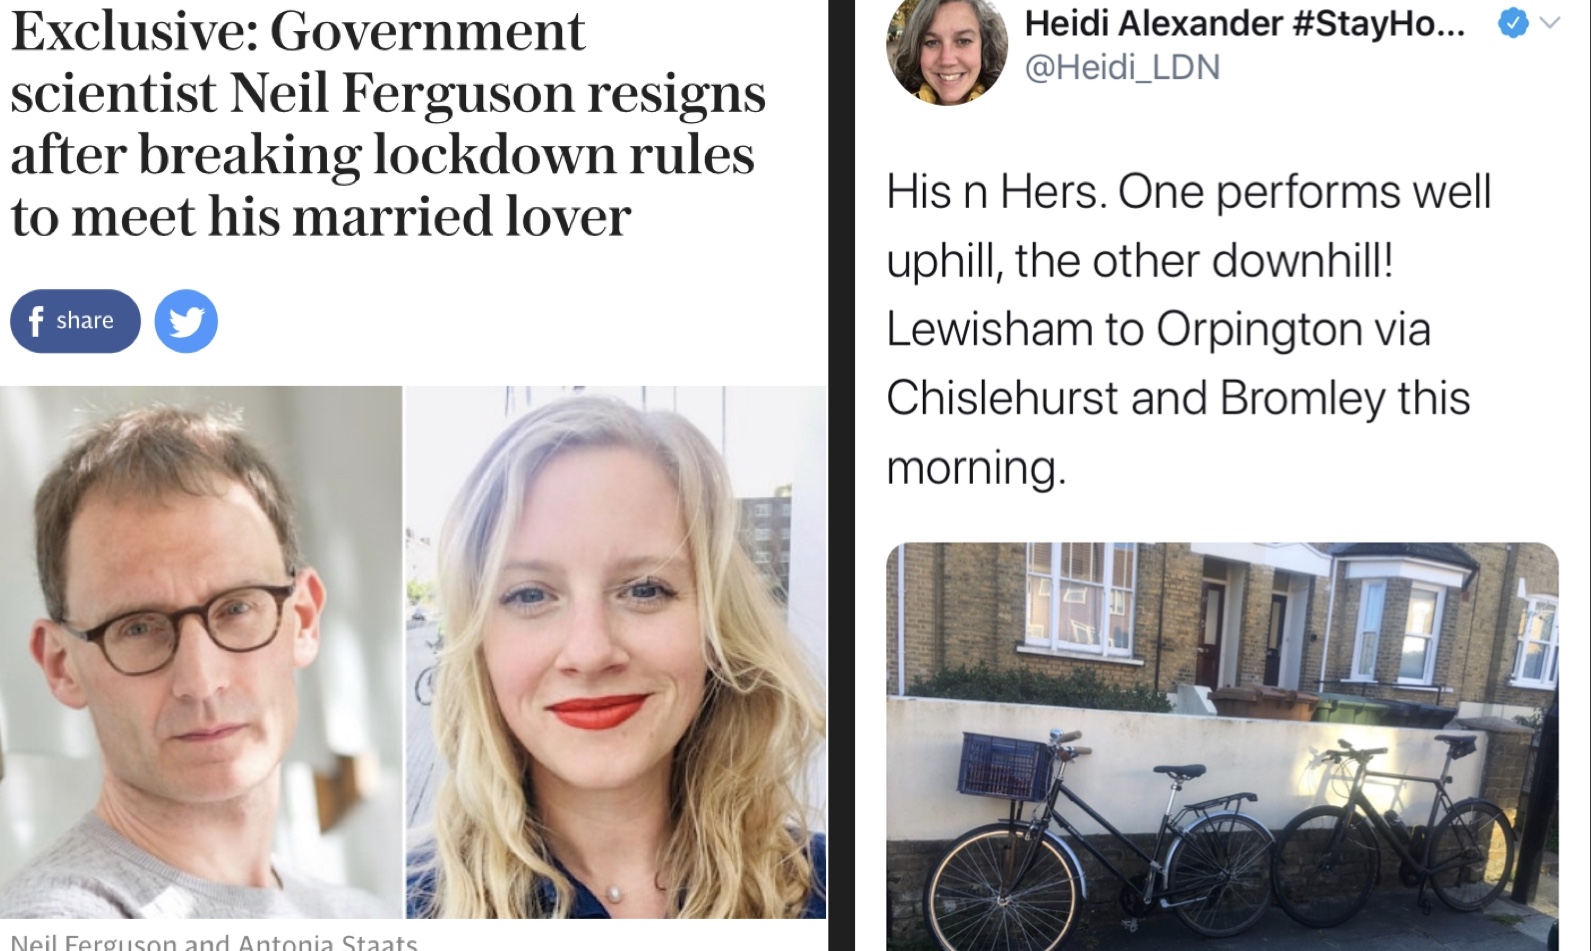
Task: Click the Heidi Alexander display name
Action: point(1153,23)
